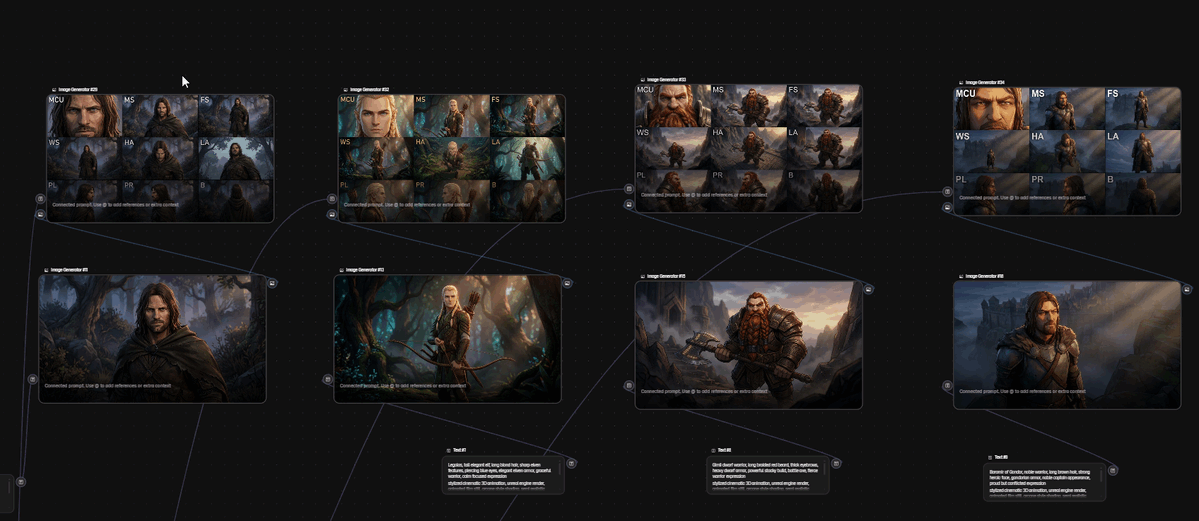Click text input port of Legolas grid generator

(332, 199)
